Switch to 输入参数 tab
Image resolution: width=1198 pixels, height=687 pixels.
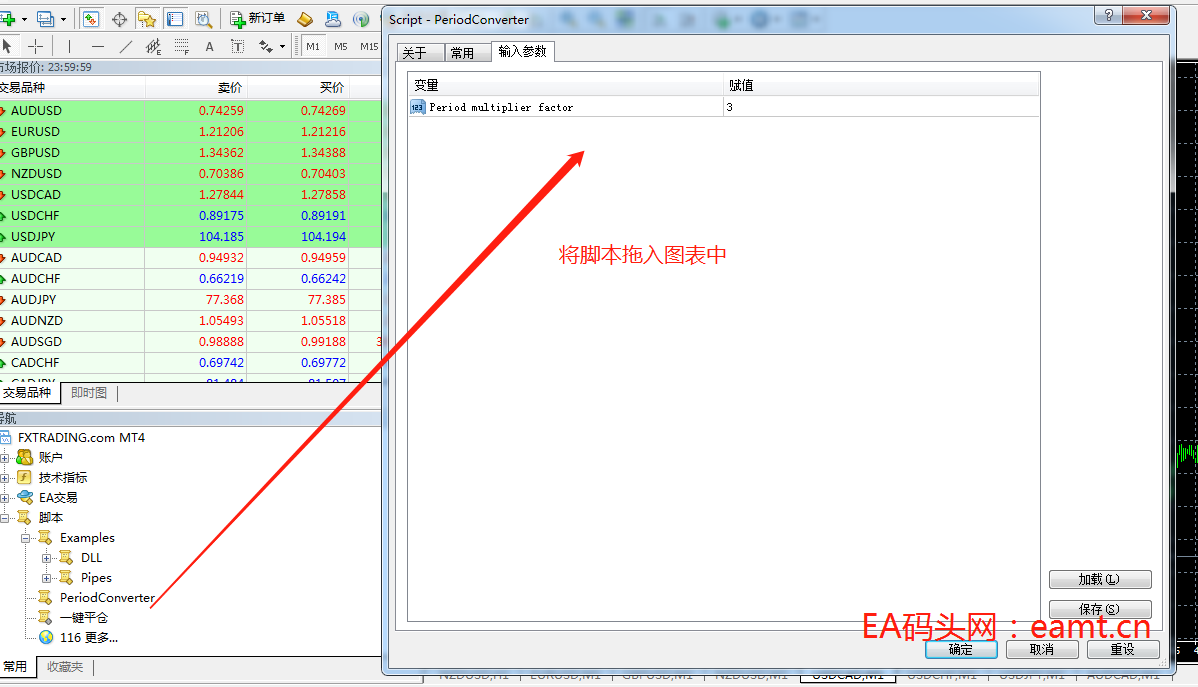pos(523,51)
